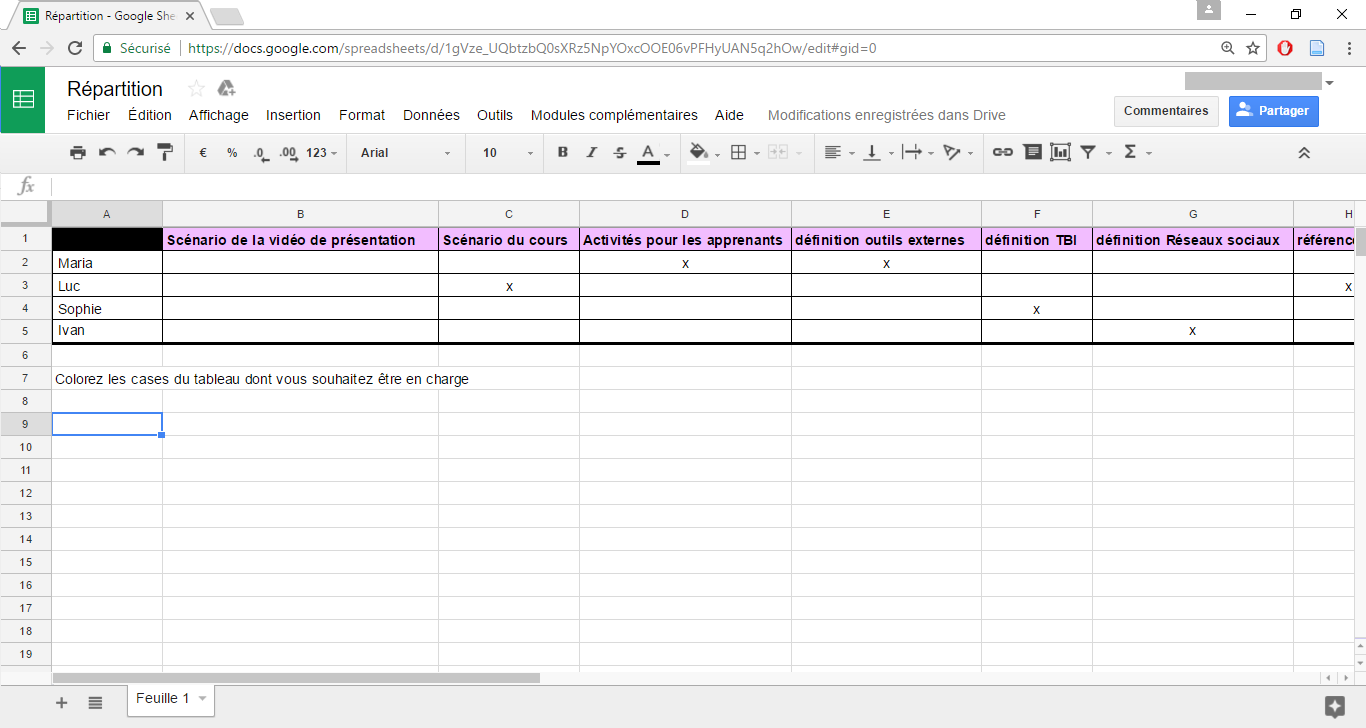The height and width of the screenshot is (728, 1366).
Task: Click the cell containing Sophie
Action: point(107,309)
